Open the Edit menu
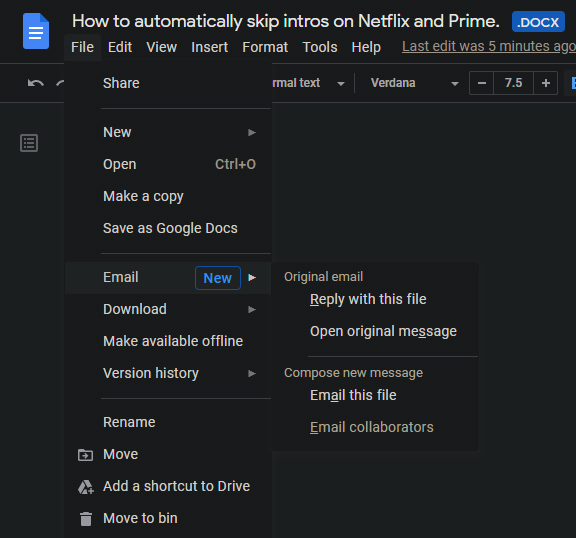This screenshot has height=538, width=576. 120,47
